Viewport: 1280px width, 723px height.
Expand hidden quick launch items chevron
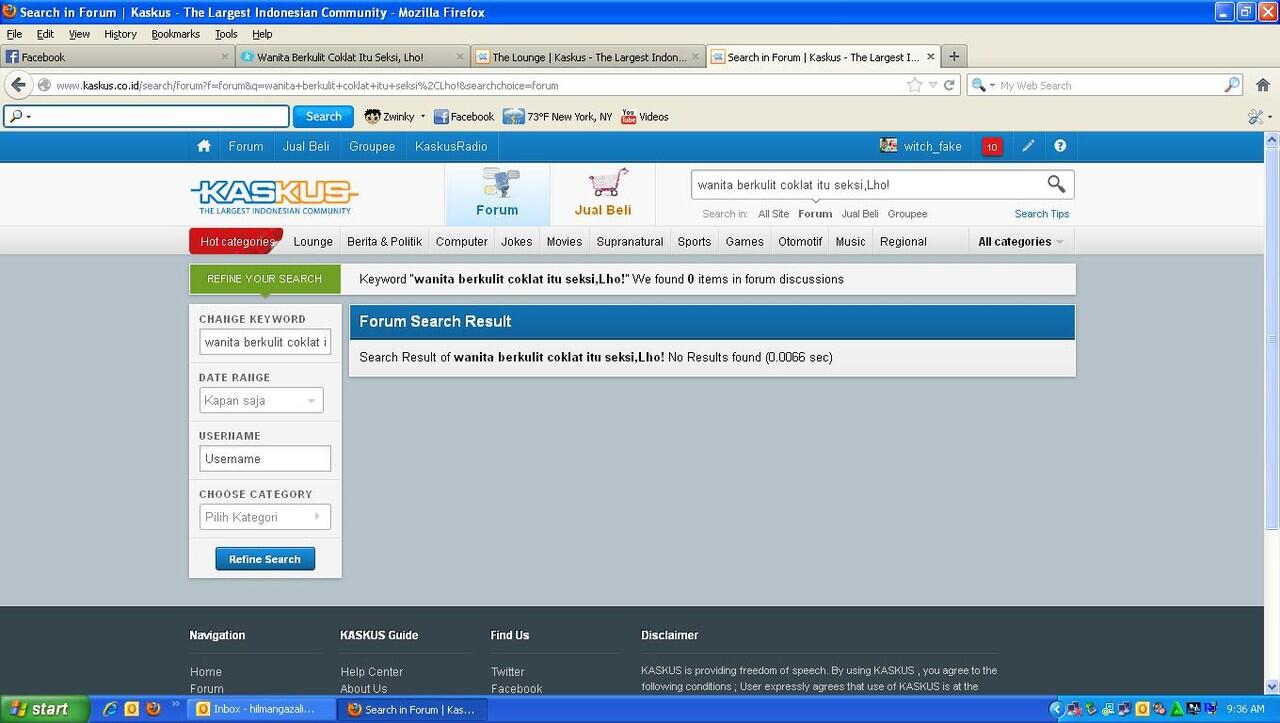coord(176,705)
